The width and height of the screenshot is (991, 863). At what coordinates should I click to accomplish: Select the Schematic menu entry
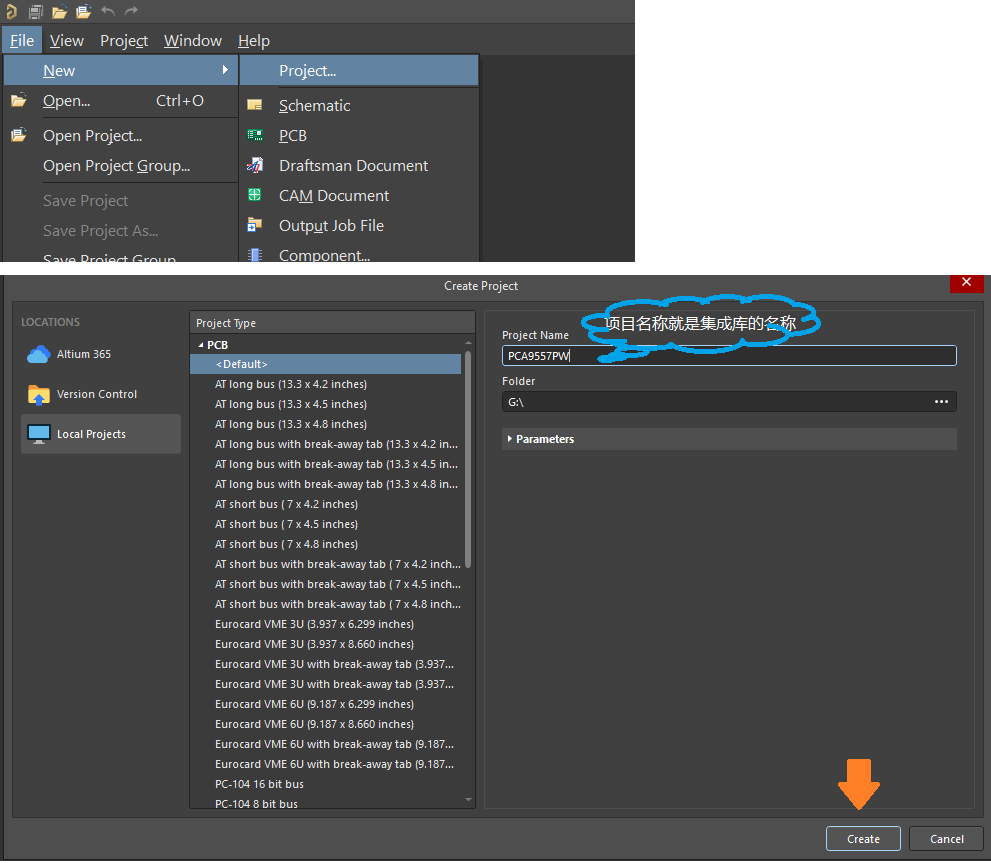(x=359, y=105)
